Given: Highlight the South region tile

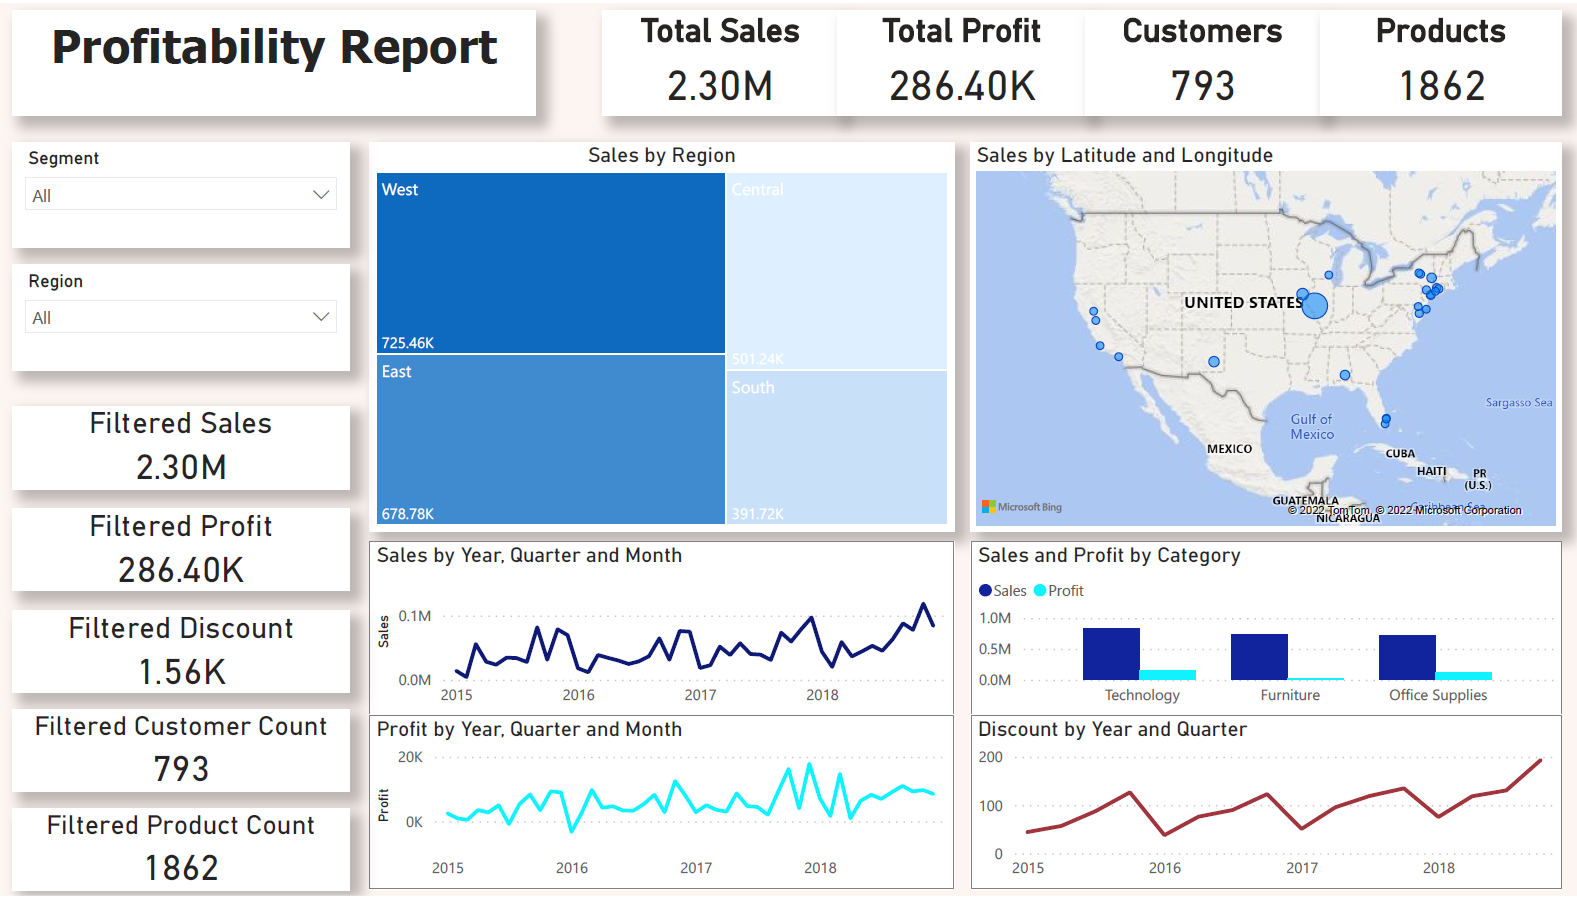Looking at the screenshot, I should (837, 447).
